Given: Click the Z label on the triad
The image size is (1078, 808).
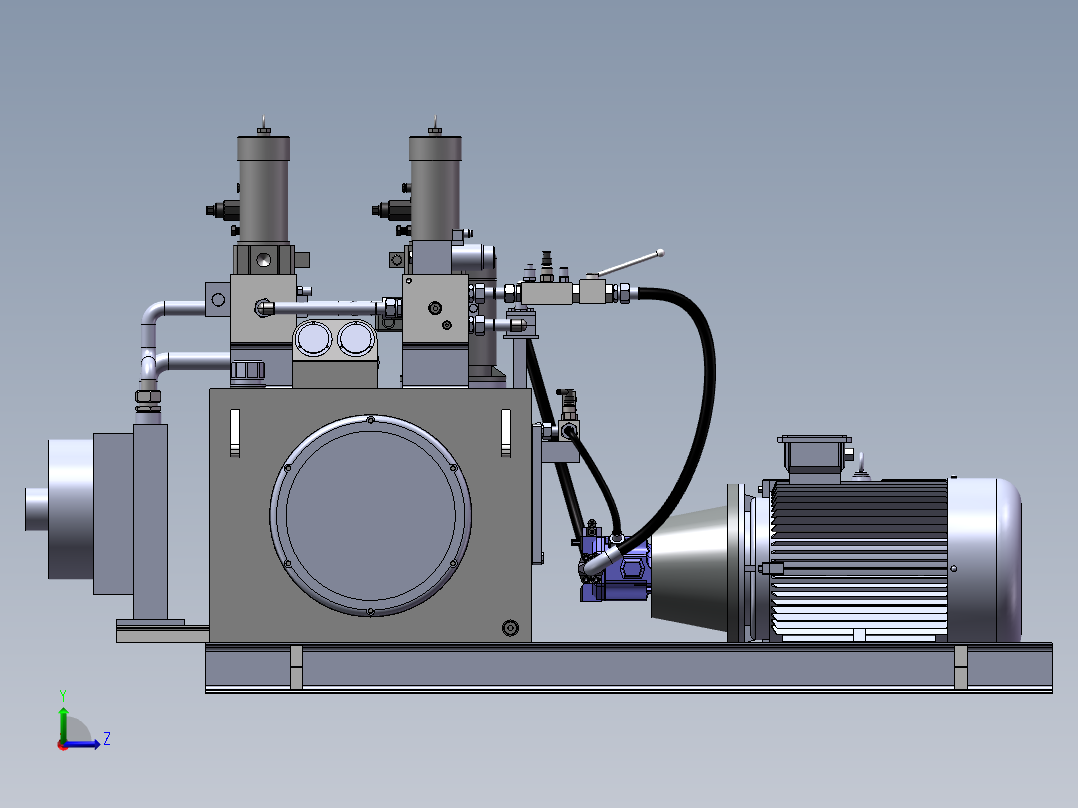Looking at the screenshot, I should point(107,739).
